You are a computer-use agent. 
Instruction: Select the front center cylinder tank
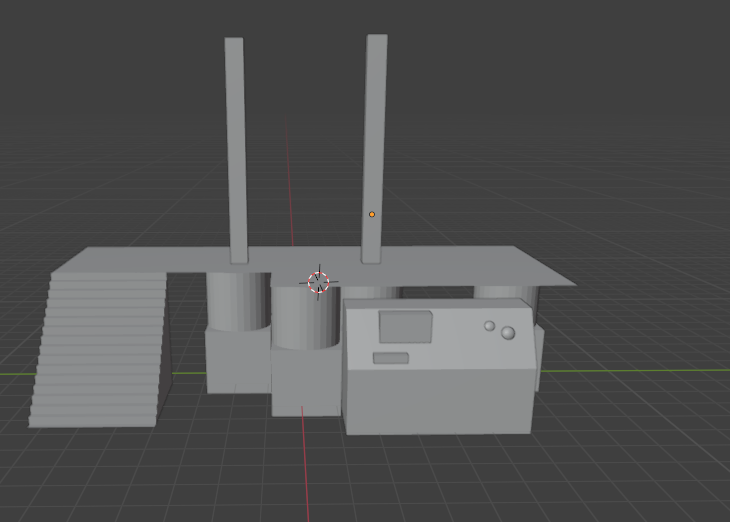point(304,320)
